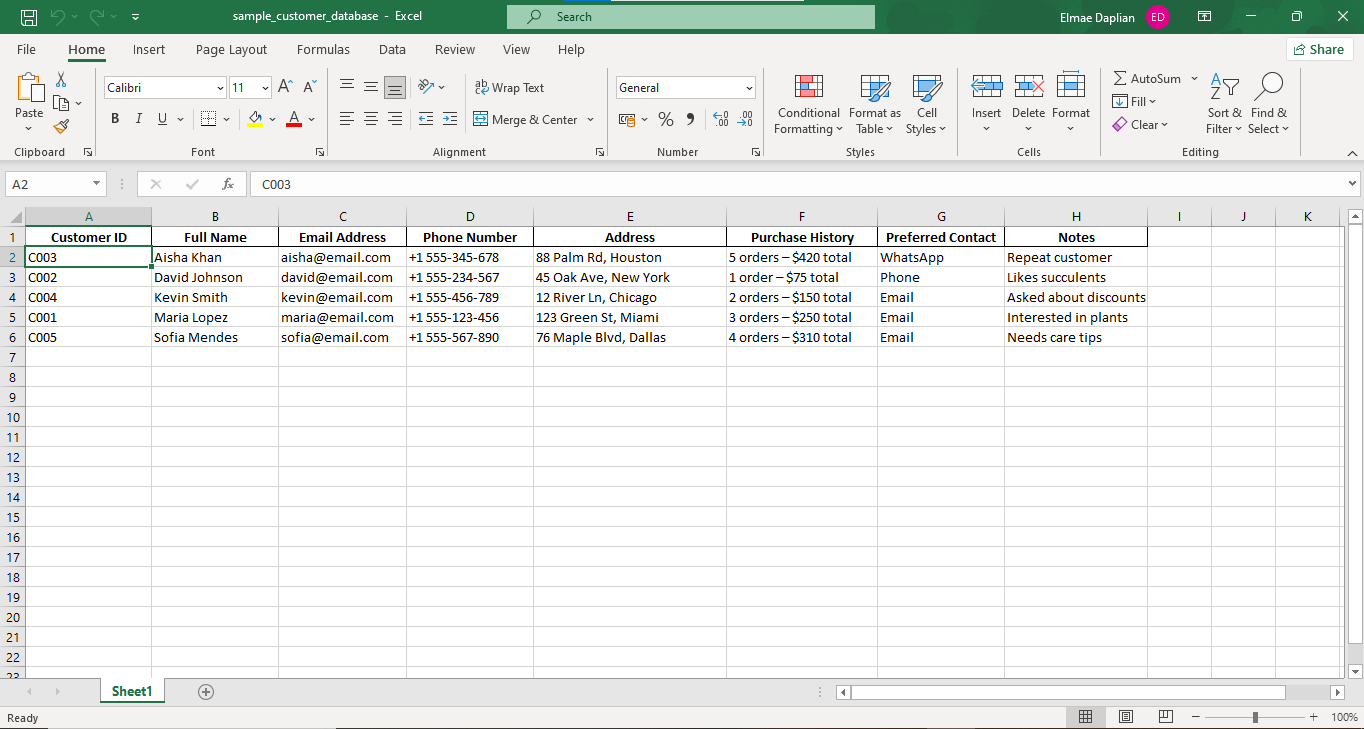Toggle Italic formatting
The image size is (1364, 729).
pos(138,119)
